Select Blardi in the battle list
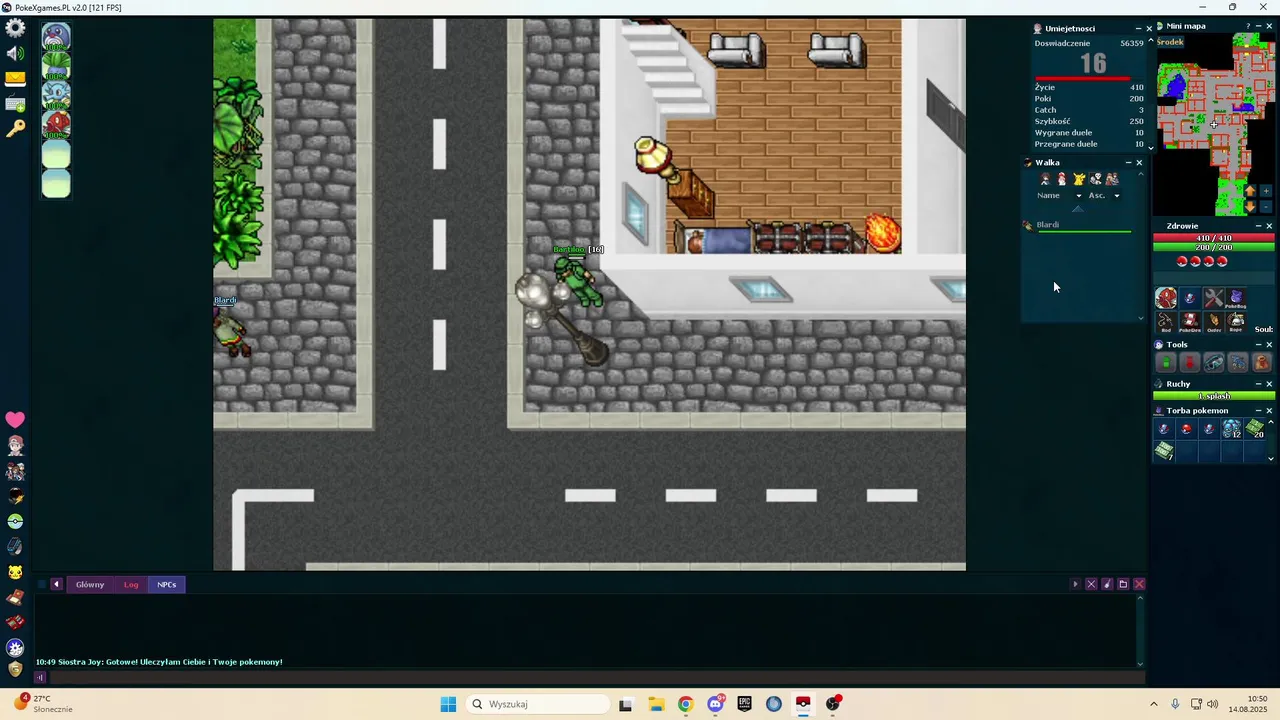 [1078, 225]
